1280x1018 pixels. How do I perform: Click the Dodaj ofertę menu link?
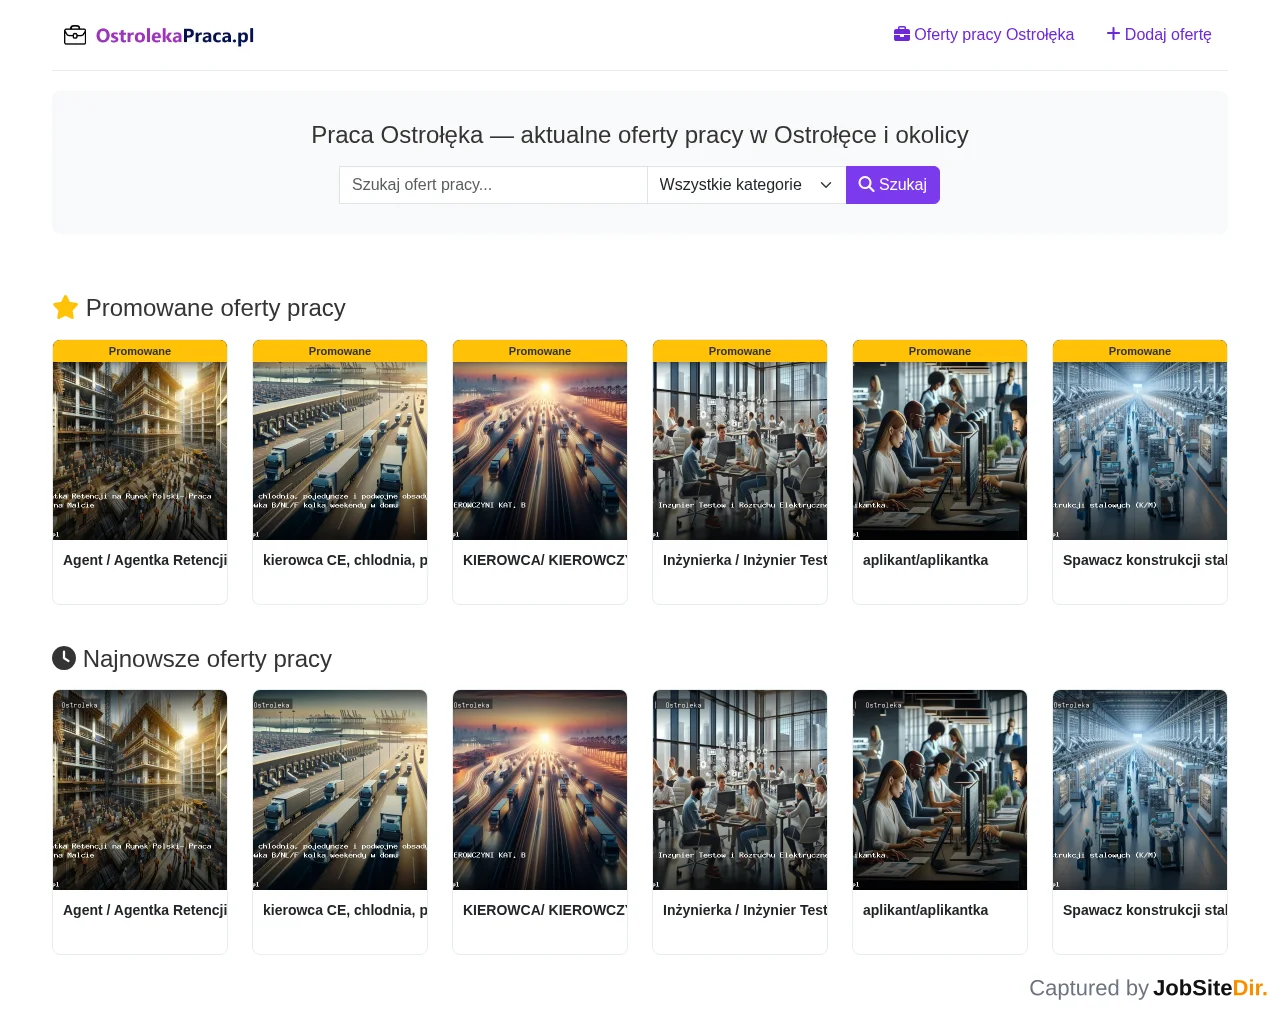[x=1159, y=34]
